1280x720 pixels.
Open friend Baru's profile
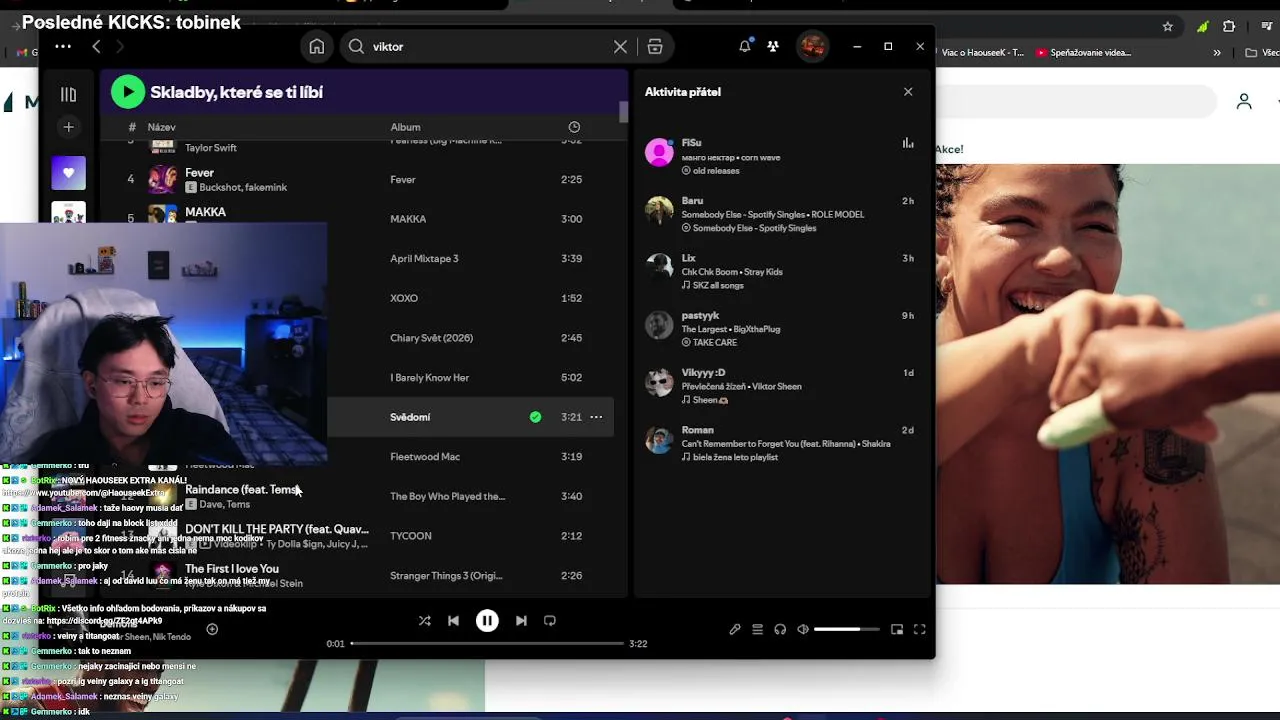pos(692,201)
